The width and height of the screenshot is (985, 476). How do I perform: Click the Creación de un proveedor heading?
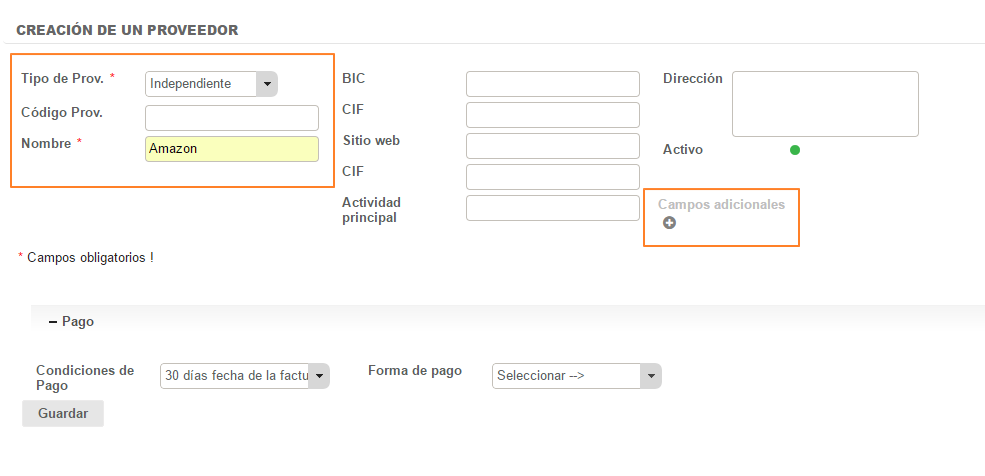click(127, 30)
